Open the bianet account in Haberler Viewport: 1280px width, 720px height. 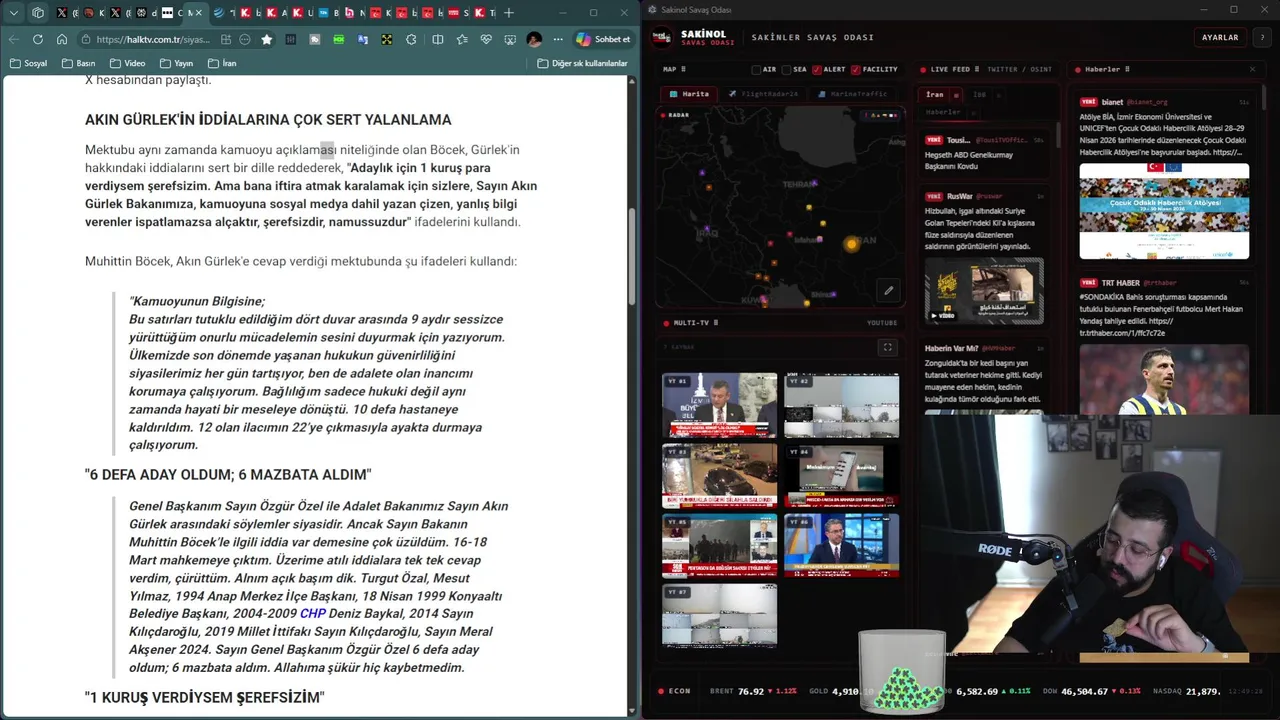1112,102
